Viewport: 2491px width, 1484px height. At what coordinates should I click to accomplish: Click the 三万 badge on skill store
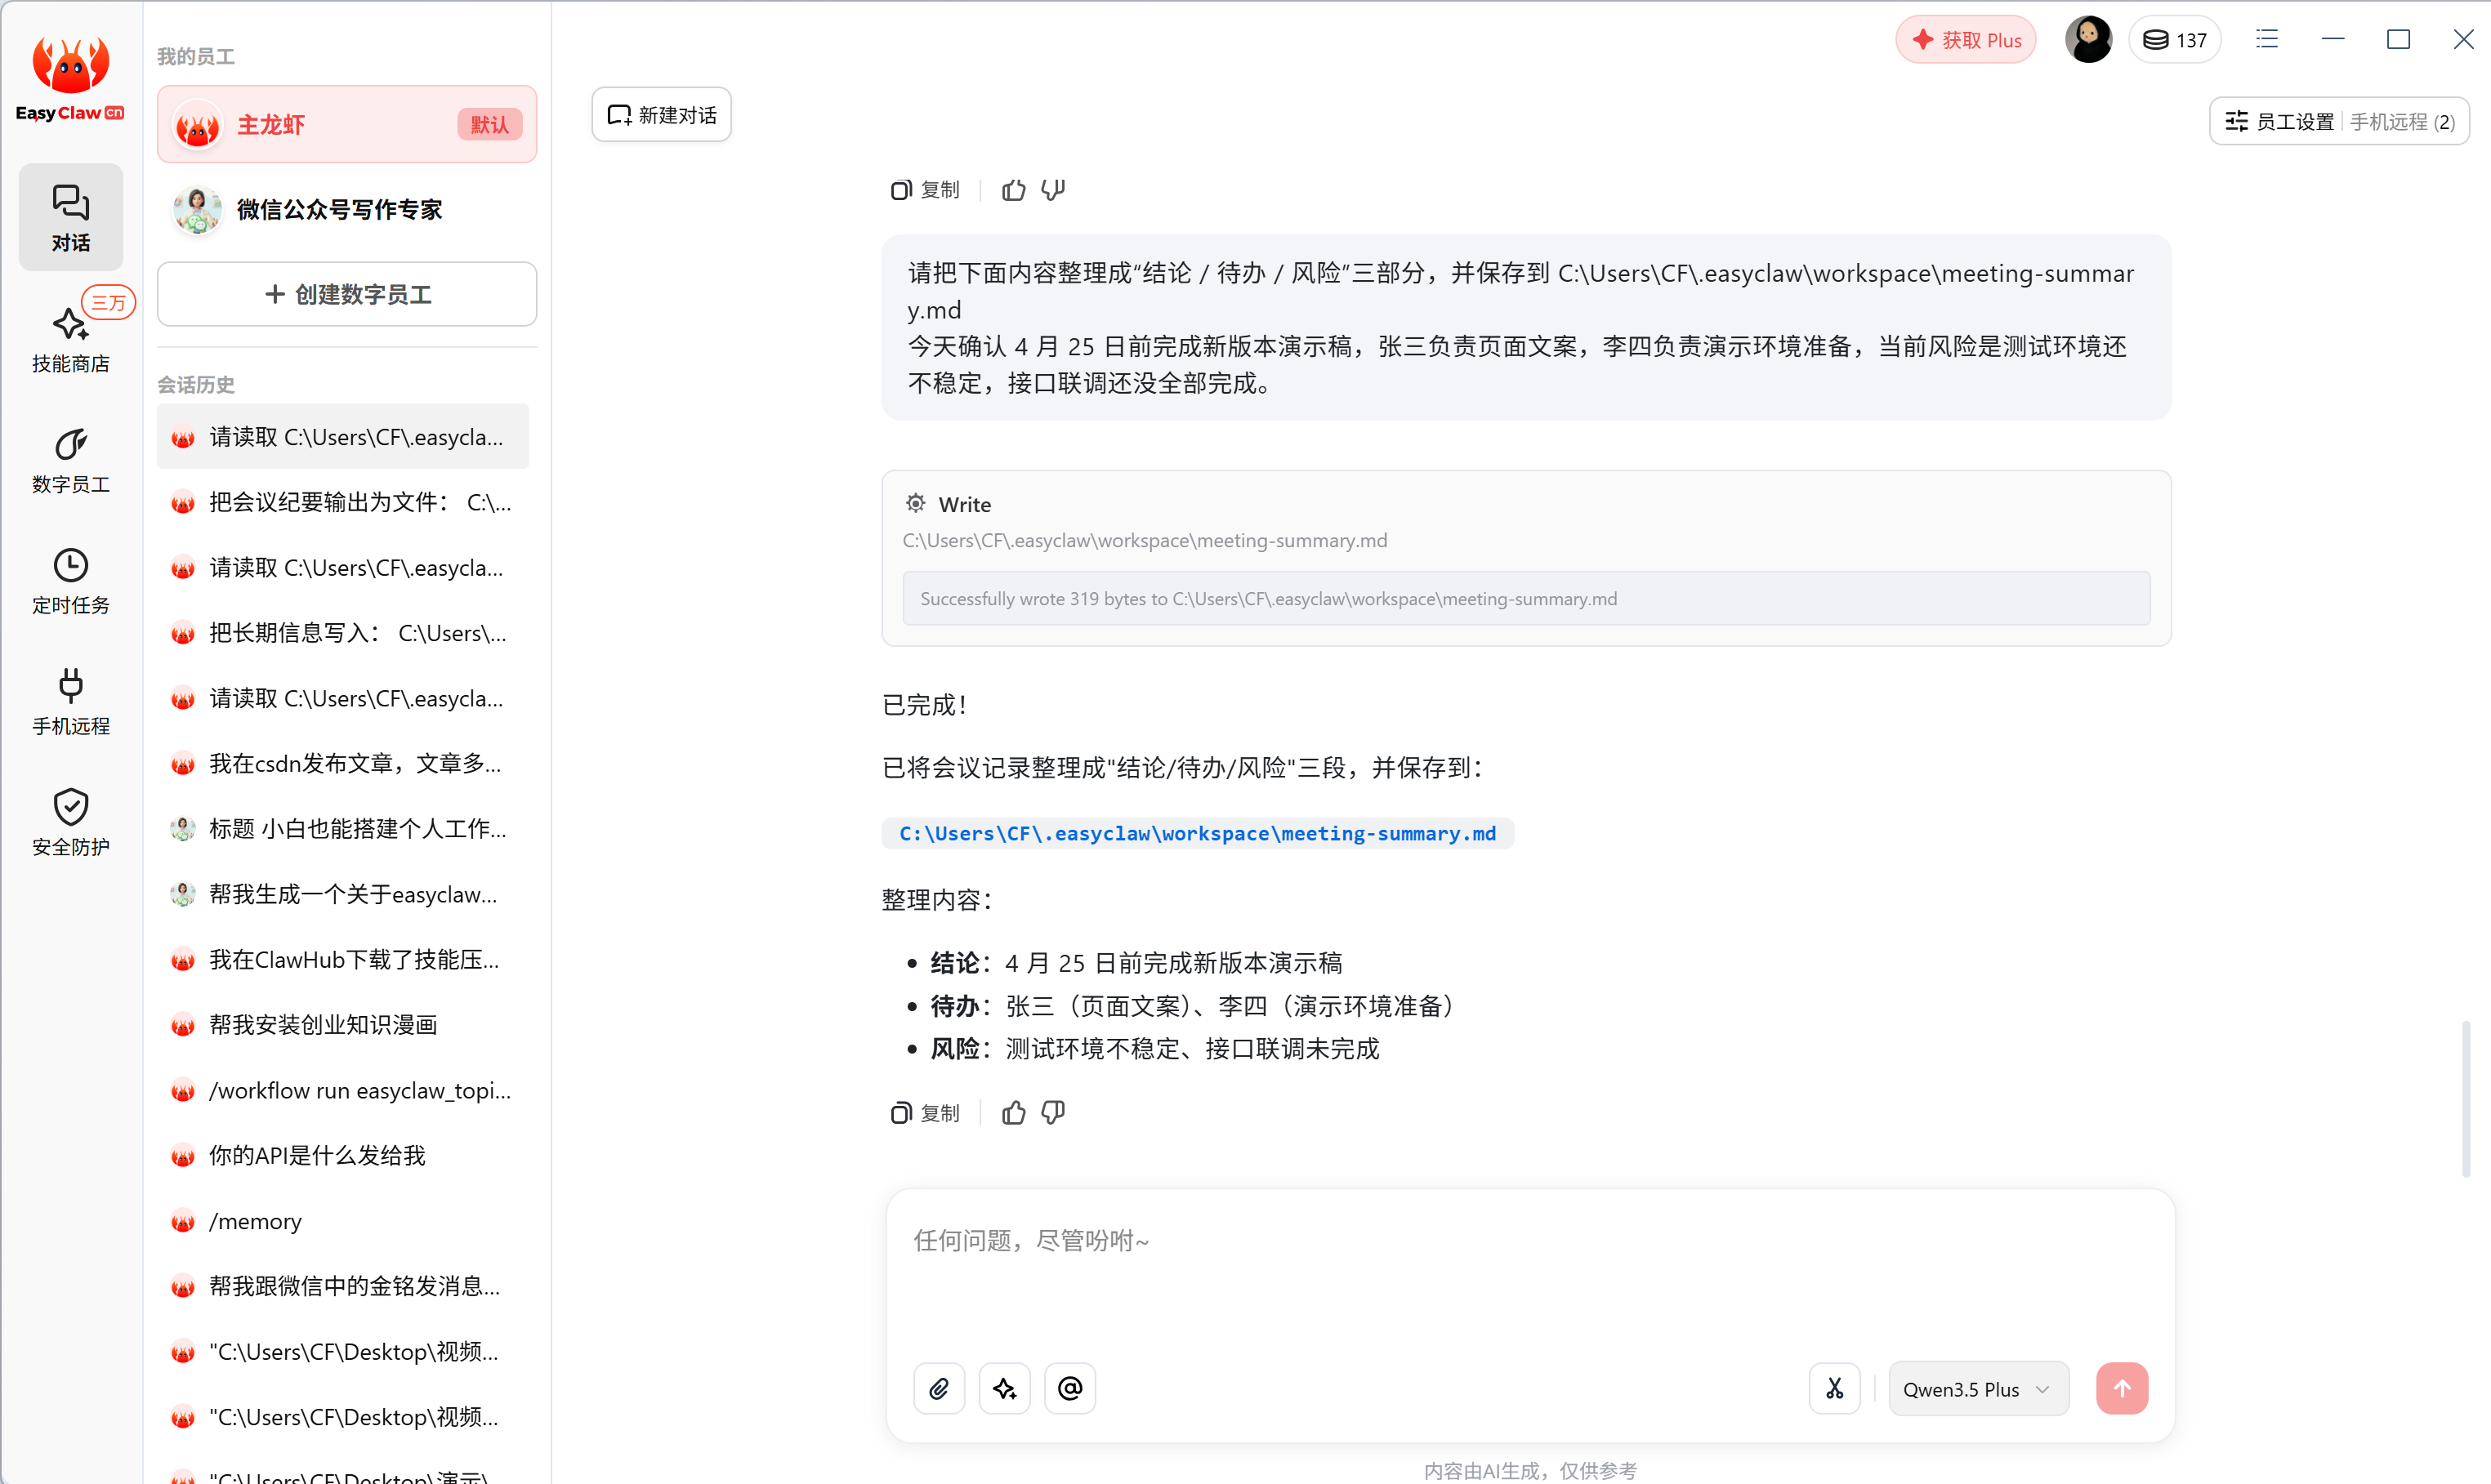(108, 302)
